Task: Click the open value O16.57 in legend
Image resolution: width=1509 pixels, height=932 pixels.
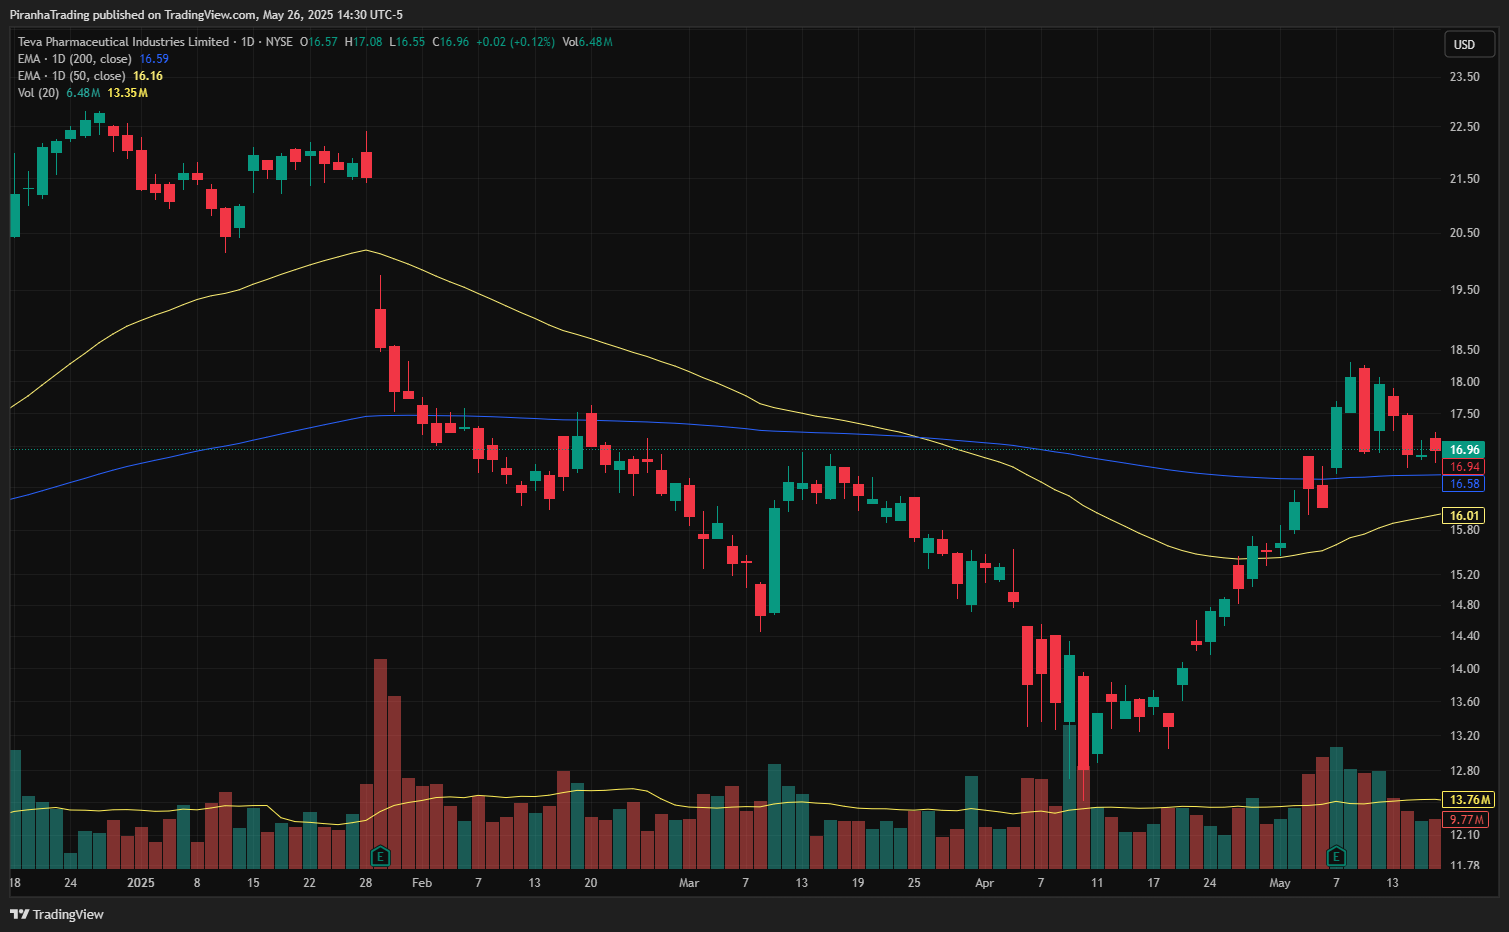Action: 319,42
